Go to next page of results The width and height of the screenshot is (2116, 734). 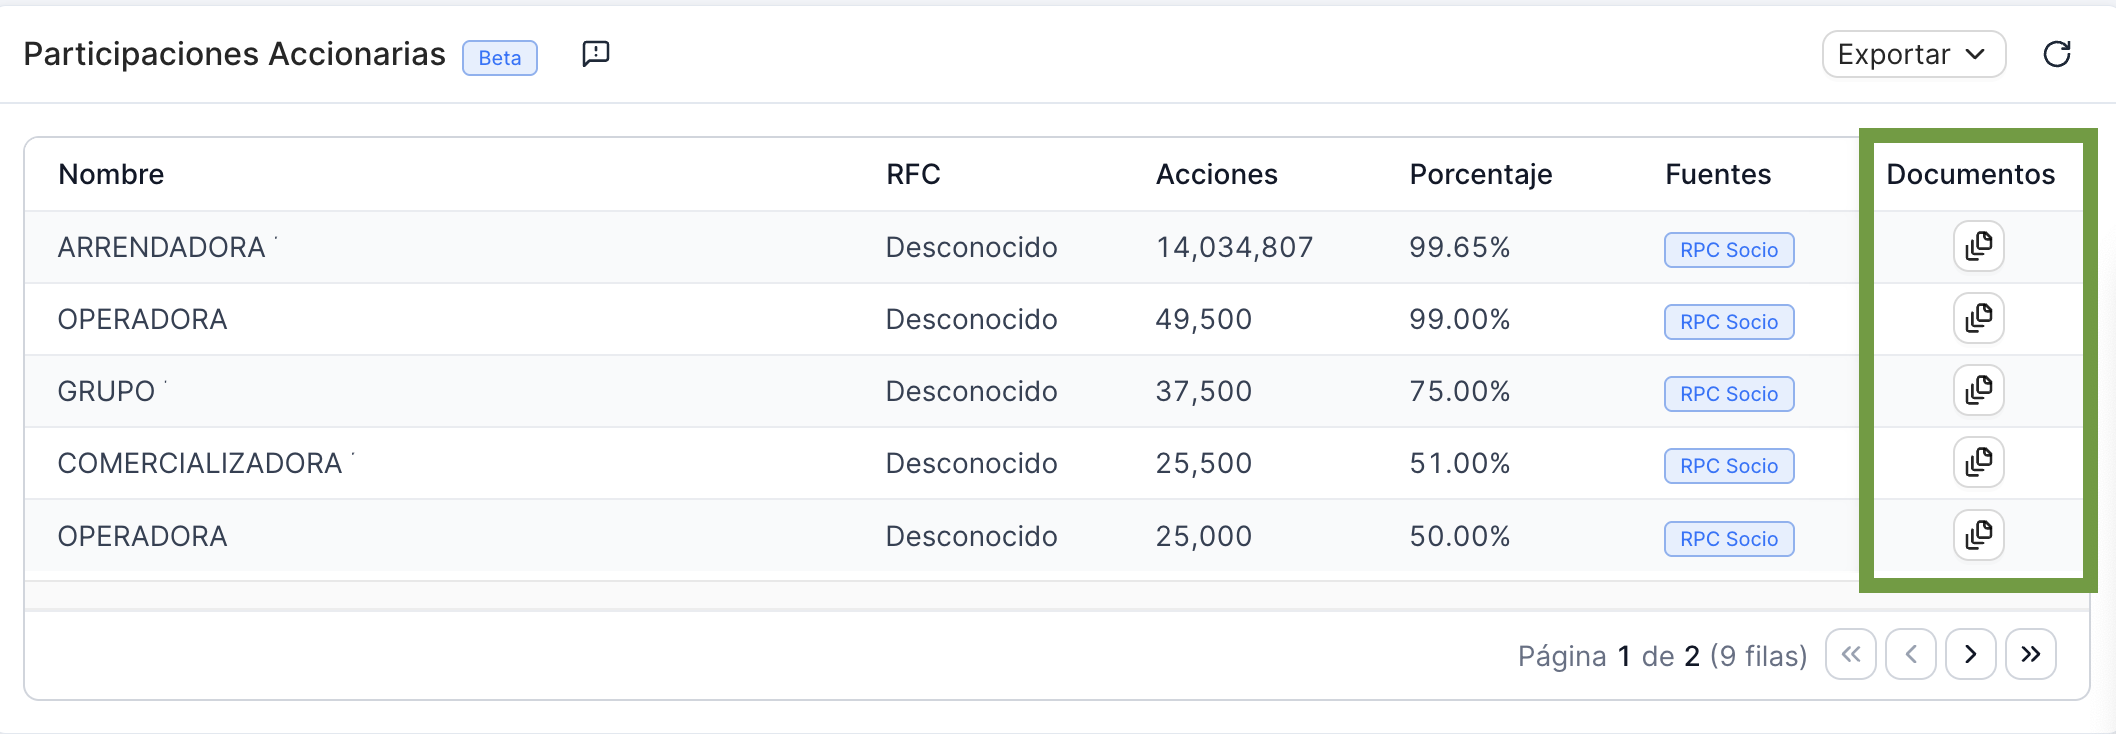tap(1971, 654)
